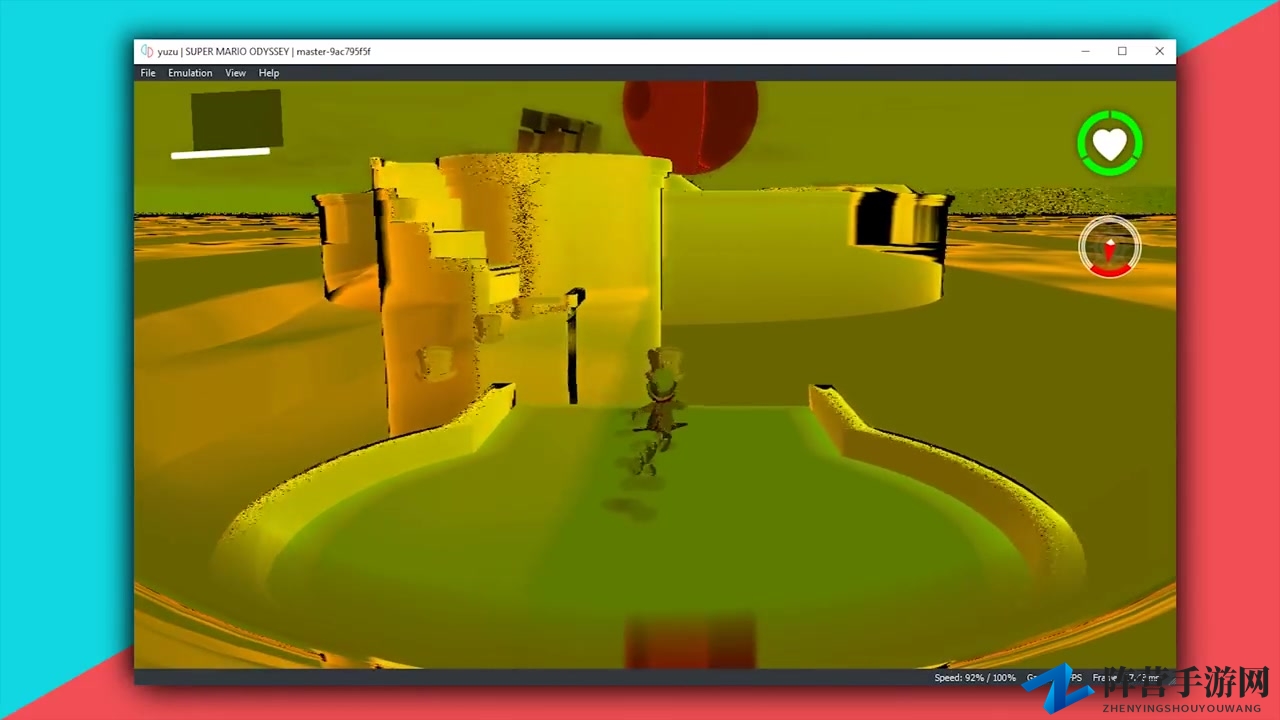This screenshot has width=1280, height=720.
Task: Minimize the yuzu window
Action: tap(1085, 51)
